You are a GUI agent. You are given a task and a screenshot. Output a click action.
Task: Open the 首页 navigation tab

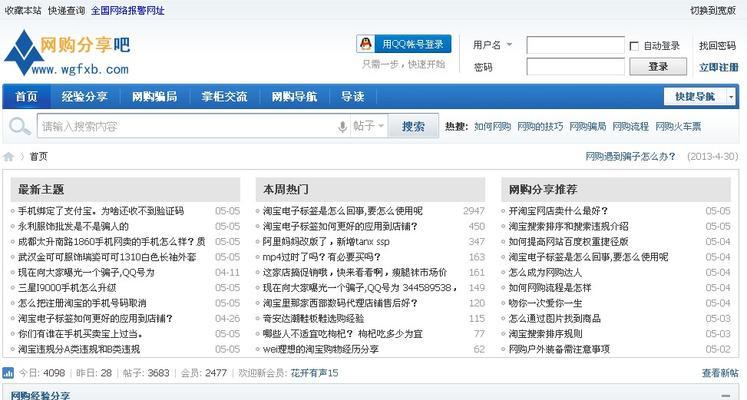pos(26,97)
